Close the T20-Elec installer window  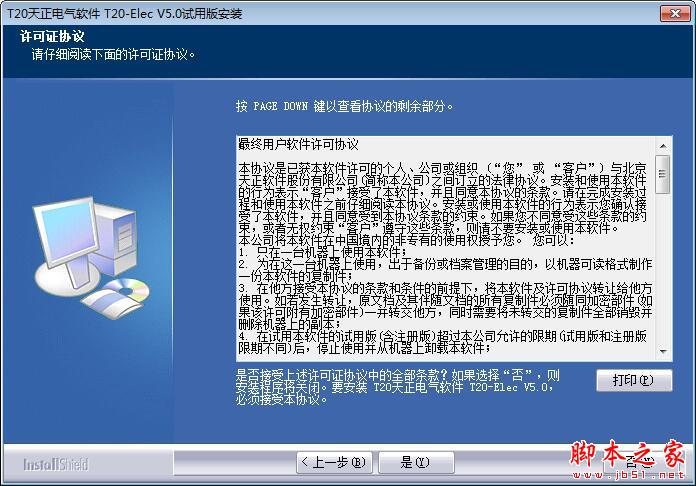coord(675,14)
